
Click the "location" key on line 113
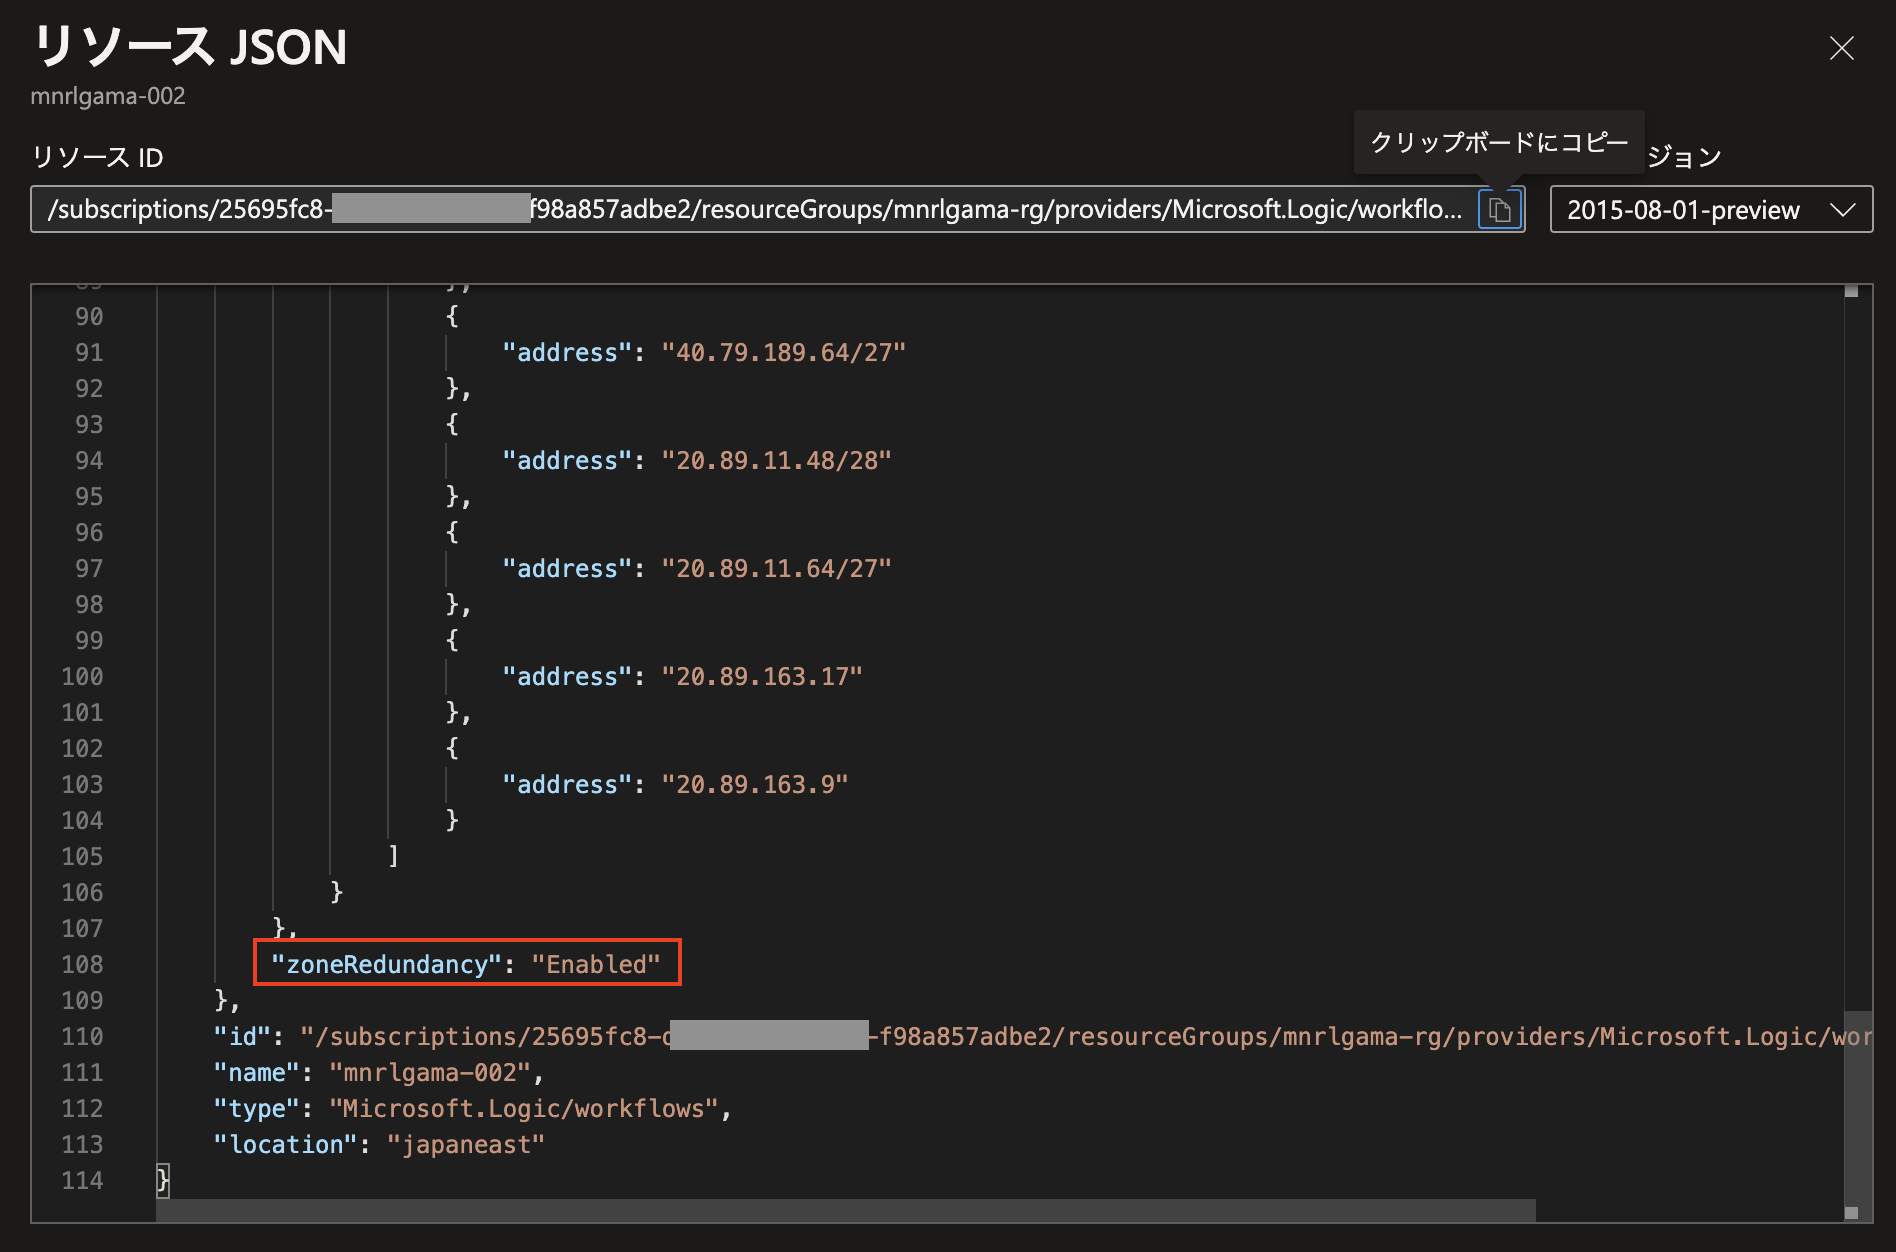pos(286,1144)
